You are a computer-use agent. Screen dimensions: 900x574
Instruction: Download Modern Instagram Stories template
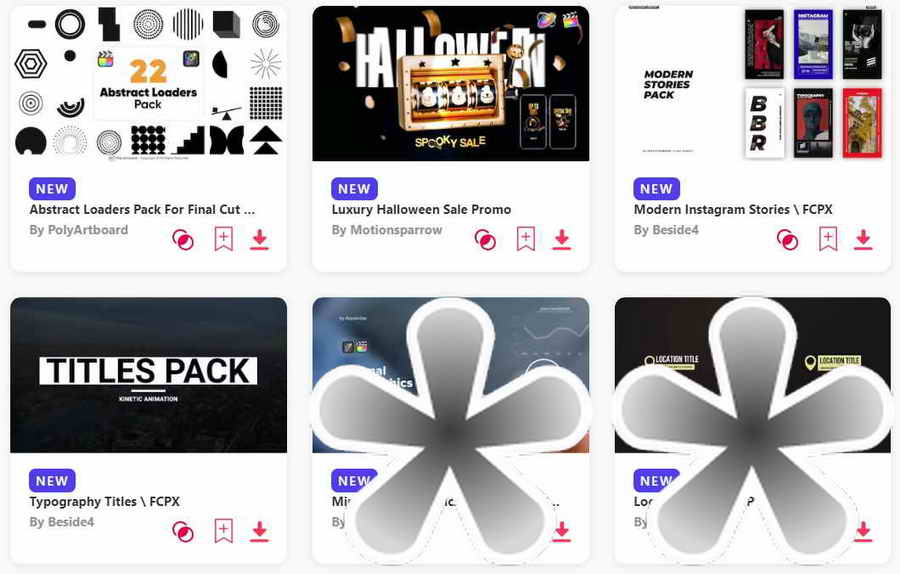pos(863,239)
